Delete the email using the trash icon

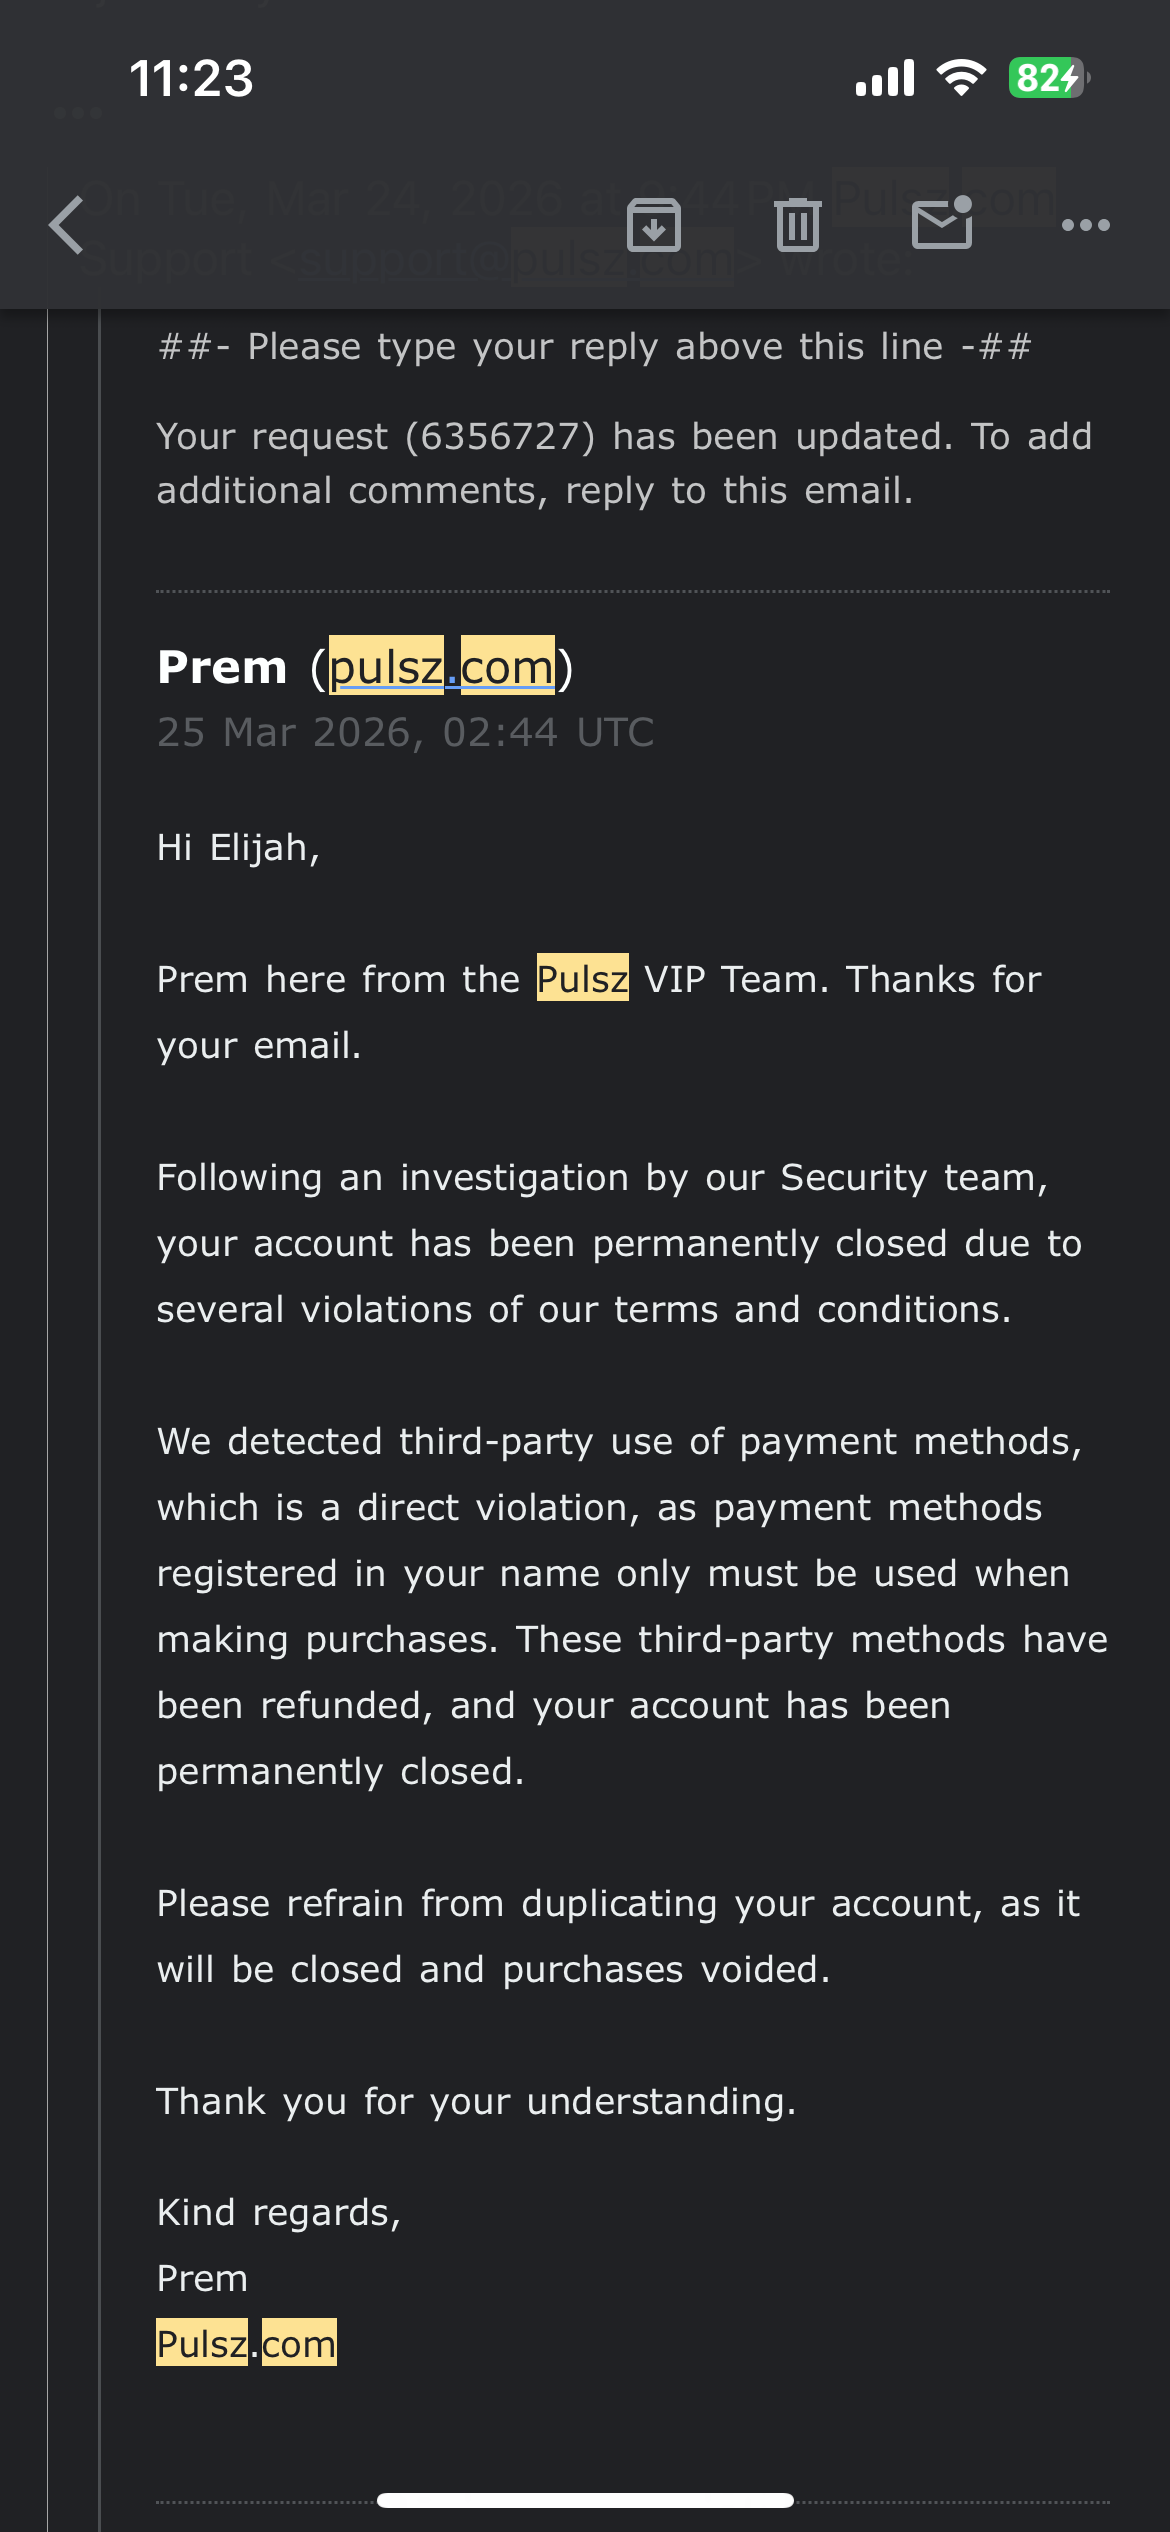pos(798,225)
